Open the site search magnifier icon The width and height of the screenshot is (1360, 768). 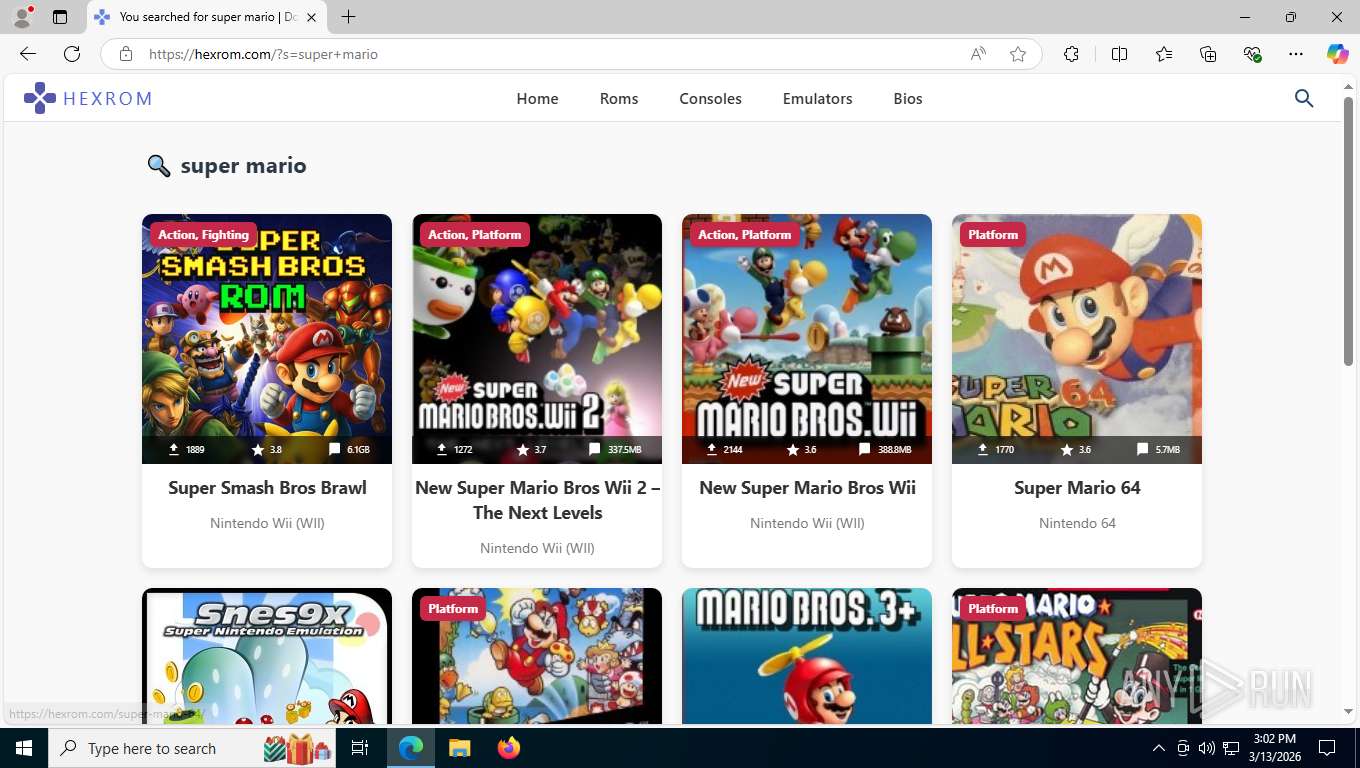(1304, 98)
